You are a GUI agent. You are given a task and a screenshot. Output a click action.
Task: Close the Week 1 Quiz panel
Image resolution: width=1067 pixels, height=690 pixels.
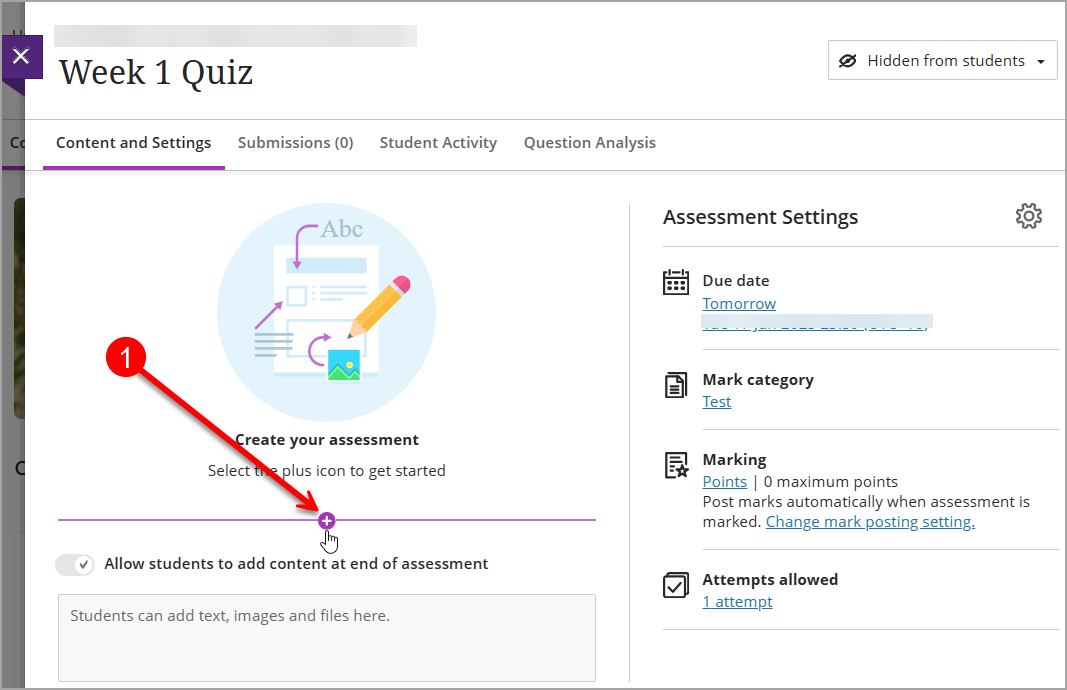(x=22, y=56)
